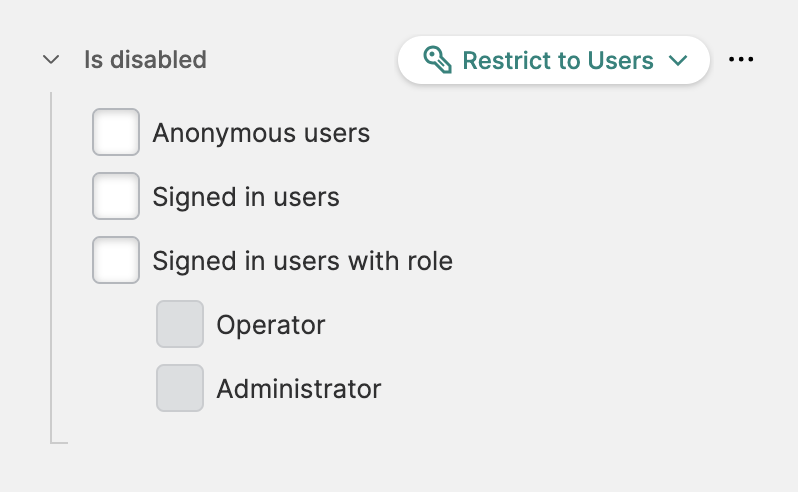
Task: Click the Operator label text
Action: (271, 325)
